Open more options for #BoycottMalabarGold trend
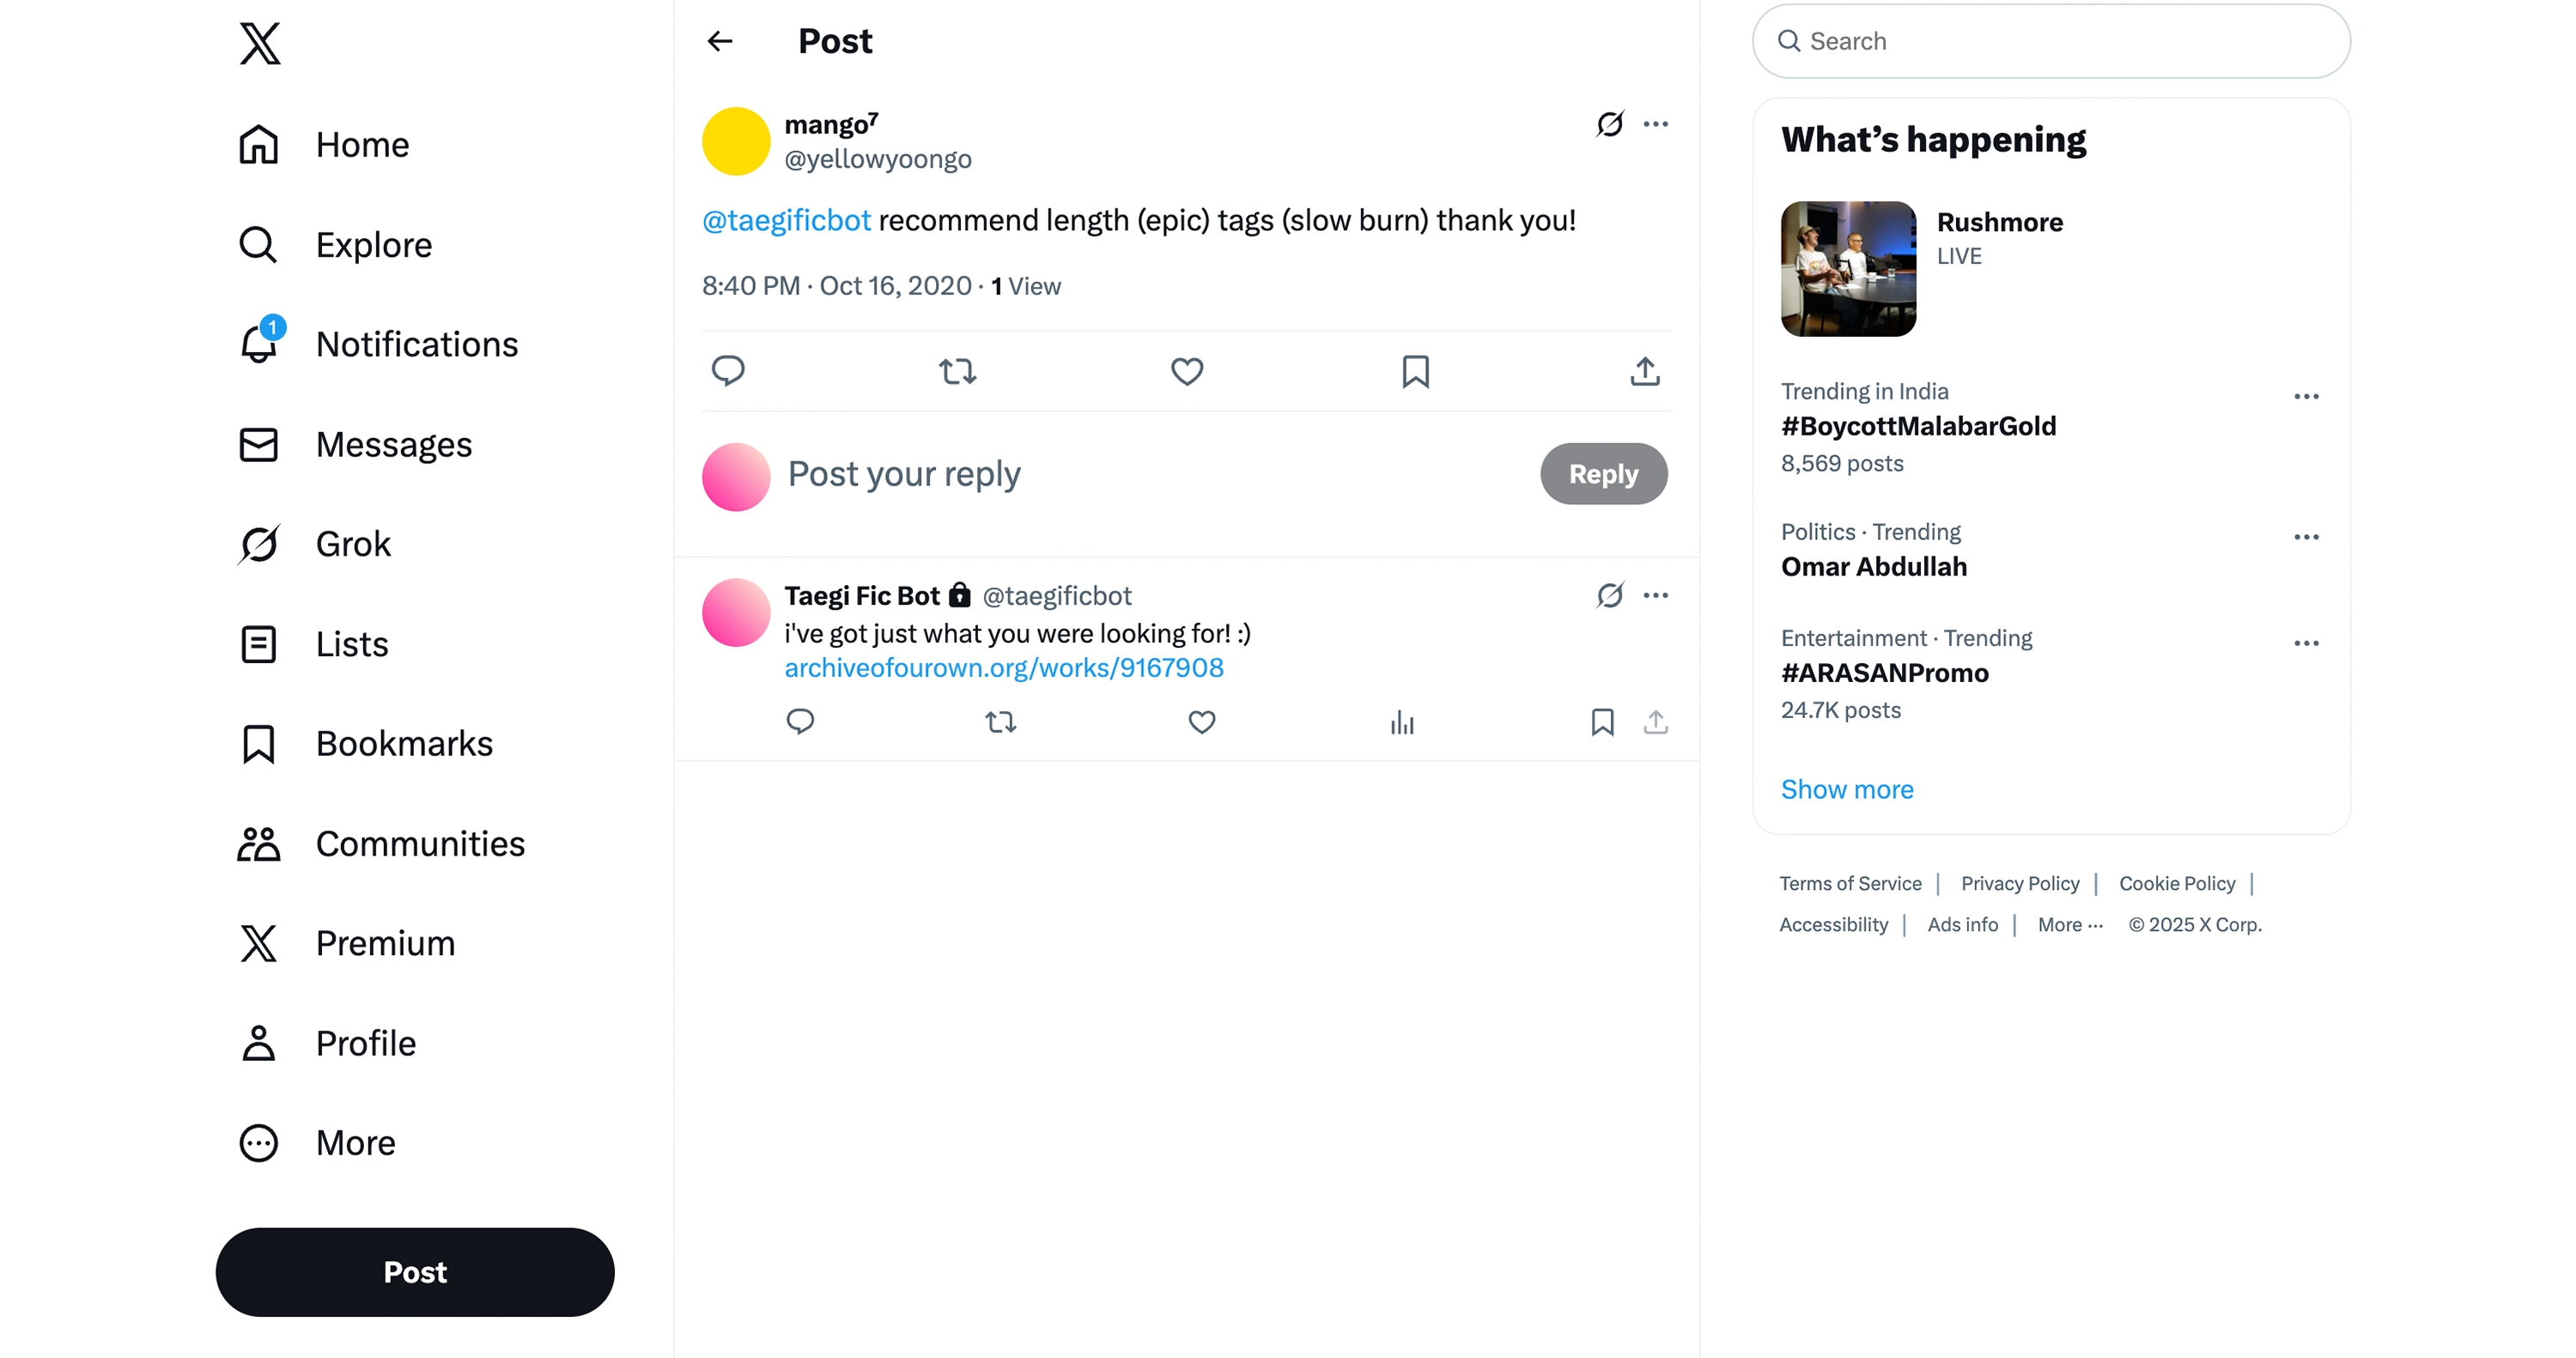 click(2306, 397)
